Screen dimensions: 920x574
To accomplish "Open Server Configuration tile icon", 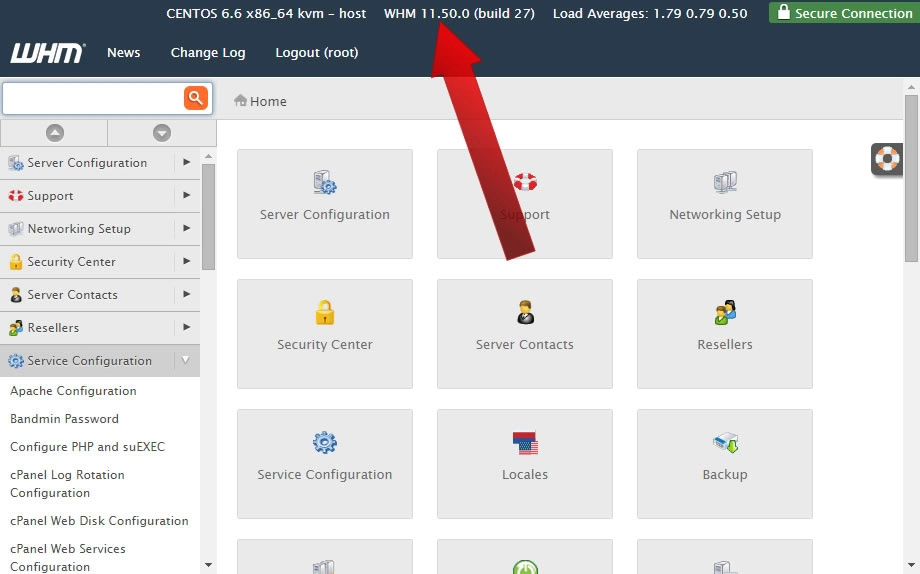I will point(324,183).
